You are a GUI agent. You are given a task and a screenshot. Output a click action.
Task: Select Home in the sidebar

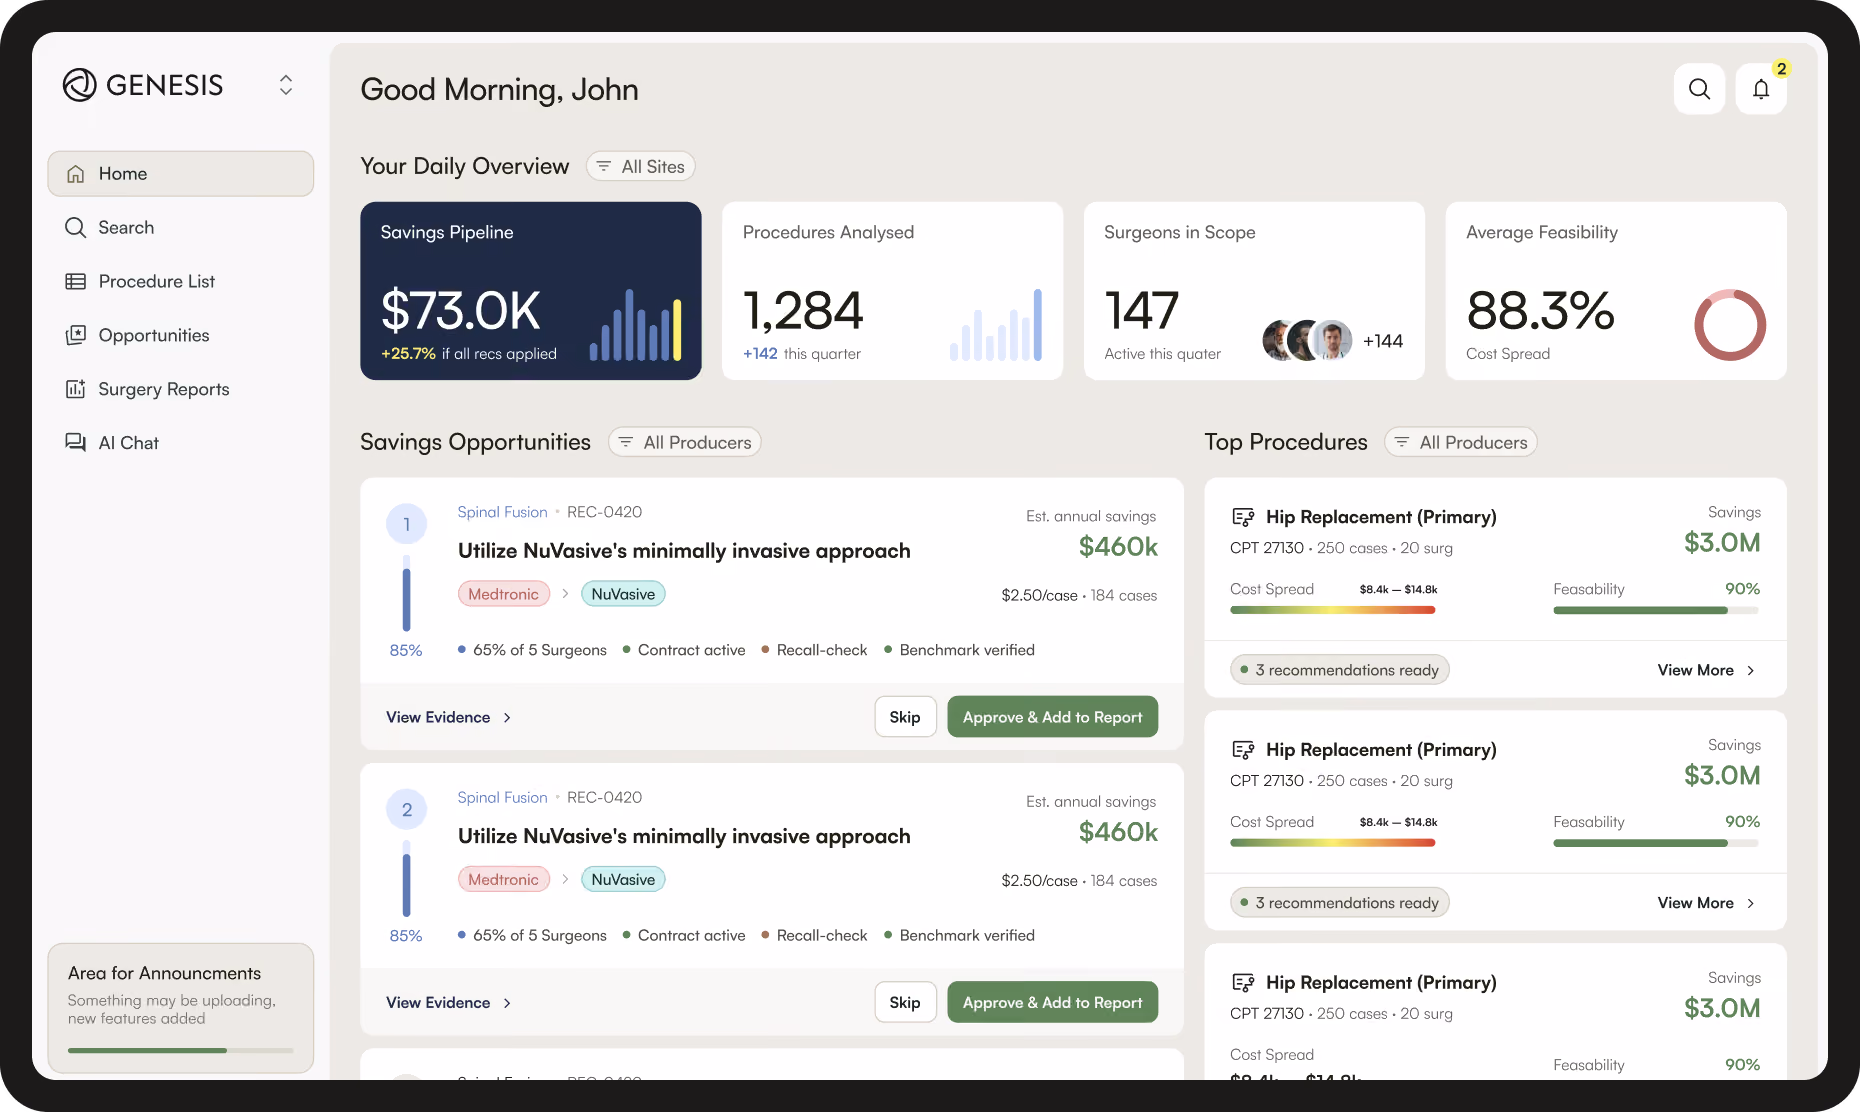[180, 174]
